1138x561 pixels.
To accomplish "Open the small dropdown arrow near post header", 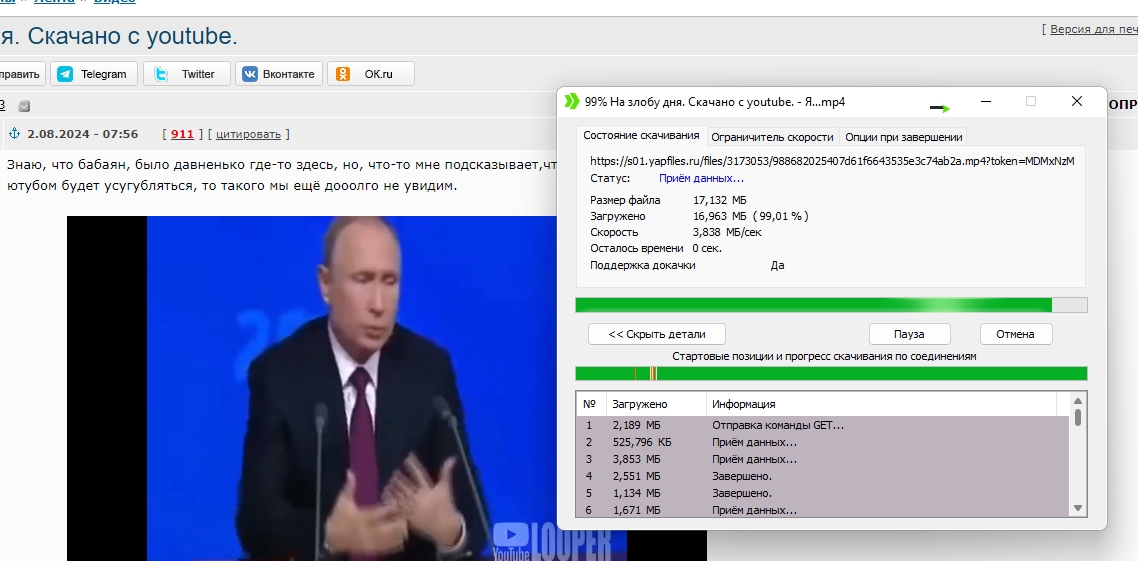I will (24, 106).
